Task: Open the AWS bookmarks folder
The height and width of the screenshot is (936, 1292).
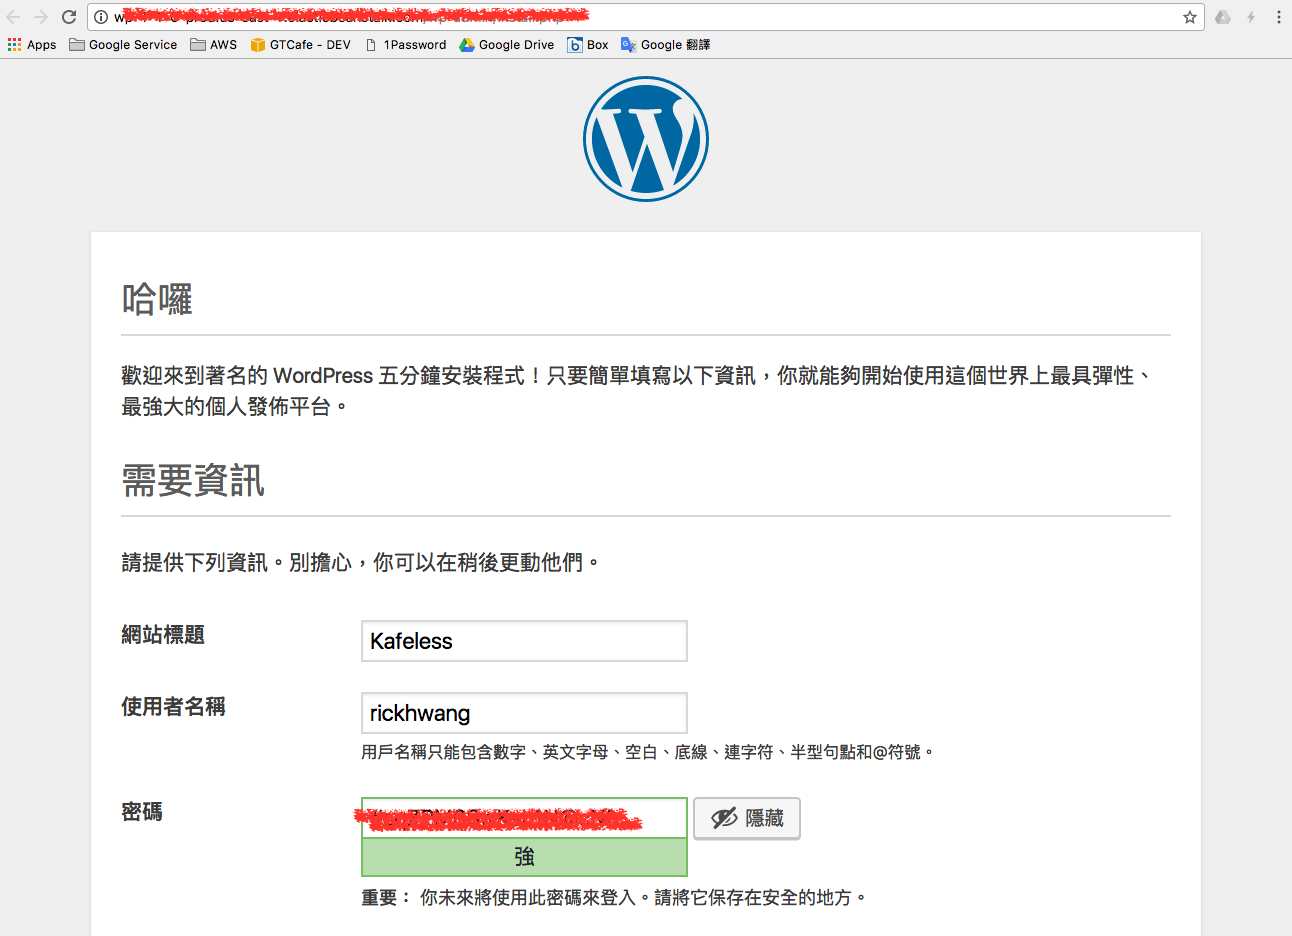Action: (x=214, y=45)
